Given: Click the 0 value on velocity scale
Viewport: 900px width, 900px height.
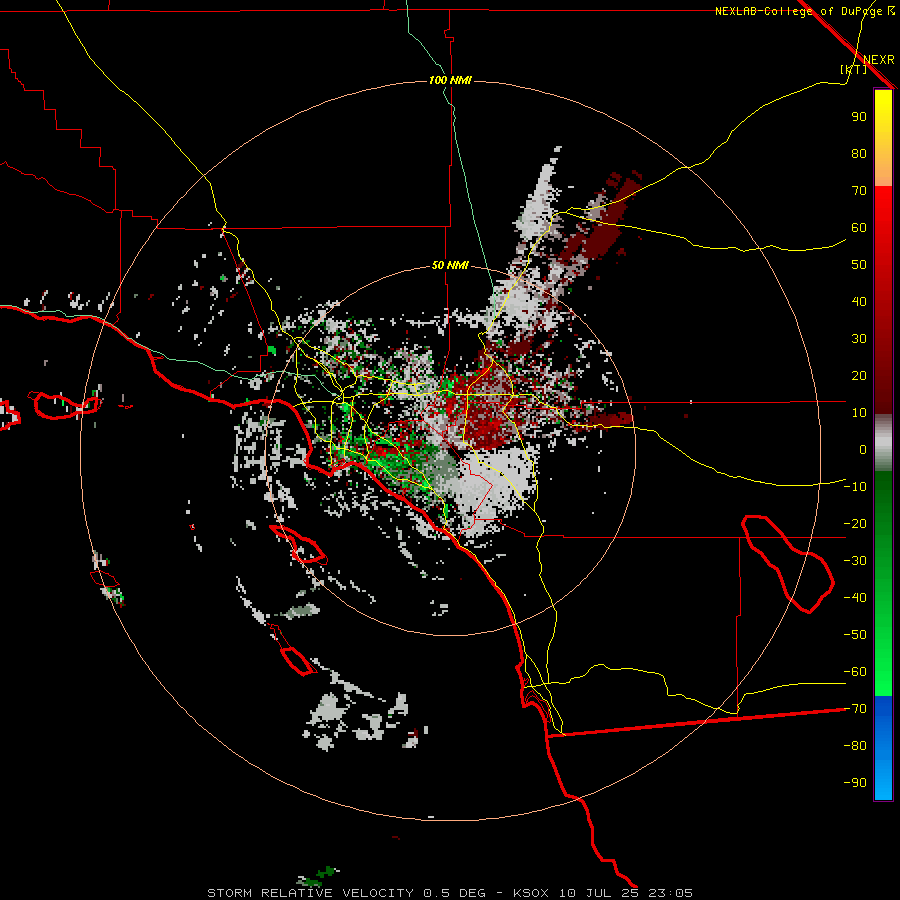Looking at the screenshot, I should (x=863, y=449).
